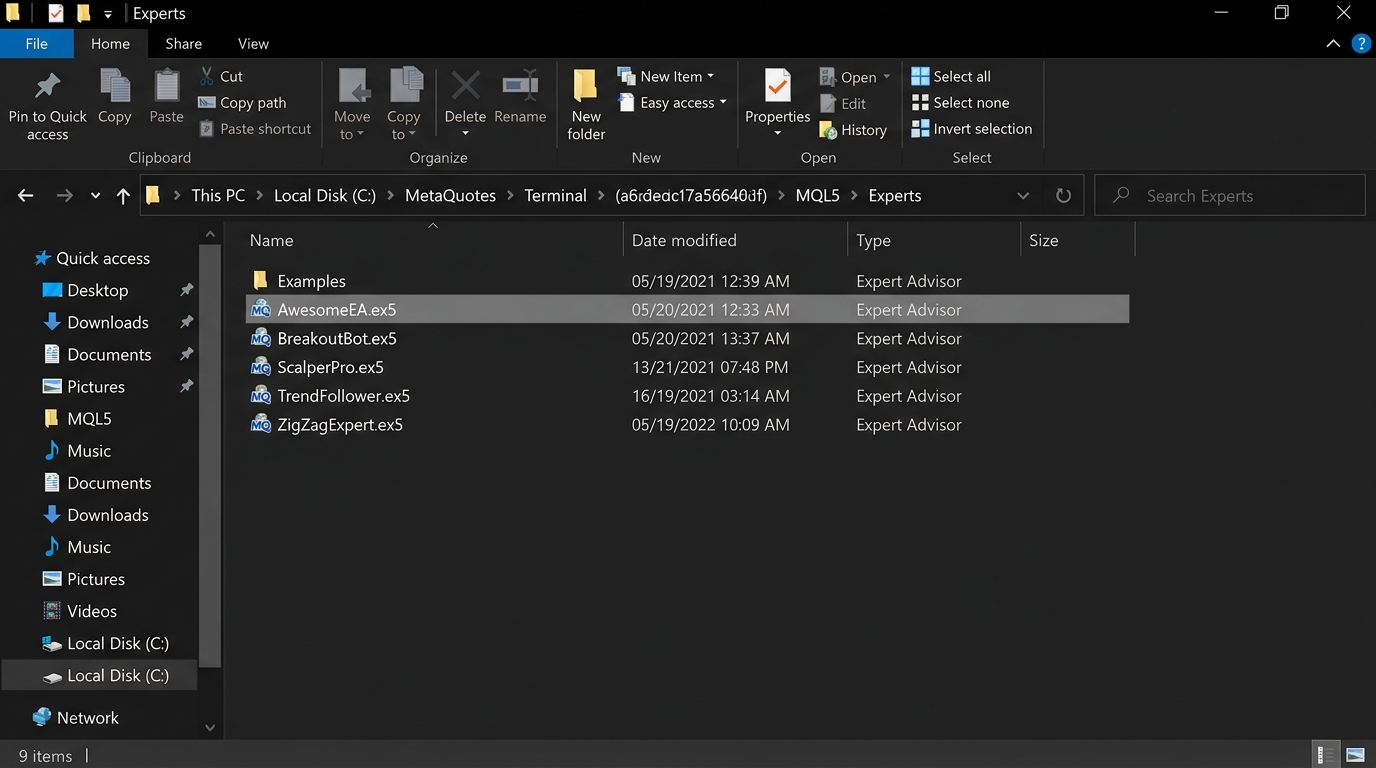
Task: Open the Copy to dropdown
Action: pos(404,106)
